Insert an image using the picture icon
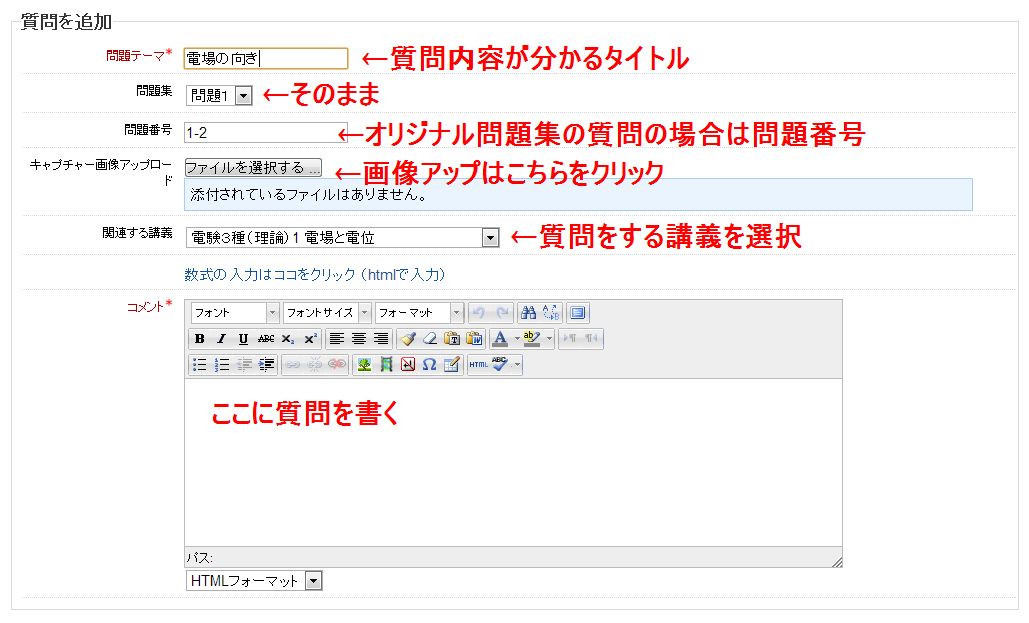1029x623 pixels. point(364,365)
